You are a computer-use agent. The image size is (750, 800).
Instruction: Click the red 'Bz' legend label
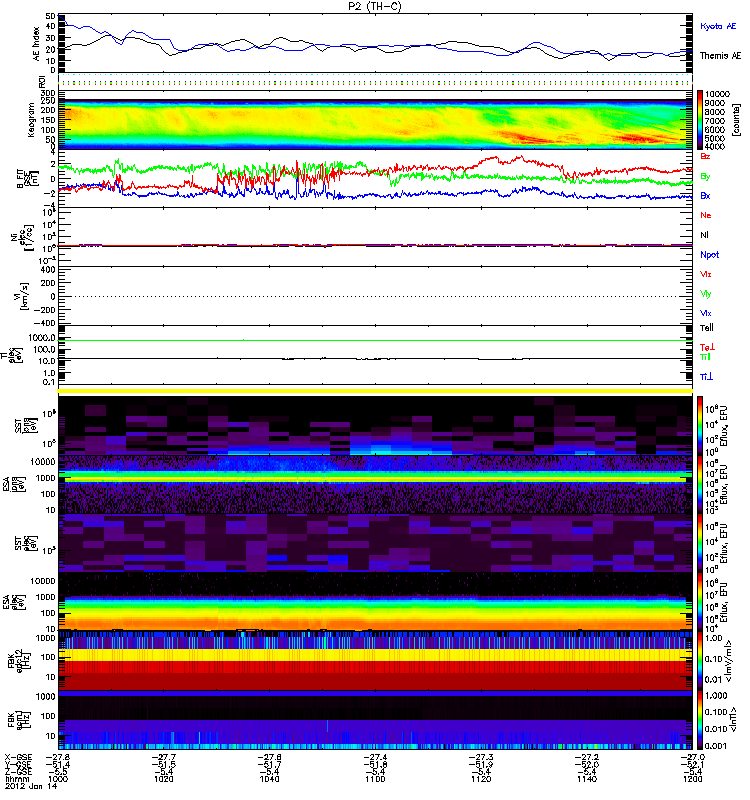pos(705,156)
